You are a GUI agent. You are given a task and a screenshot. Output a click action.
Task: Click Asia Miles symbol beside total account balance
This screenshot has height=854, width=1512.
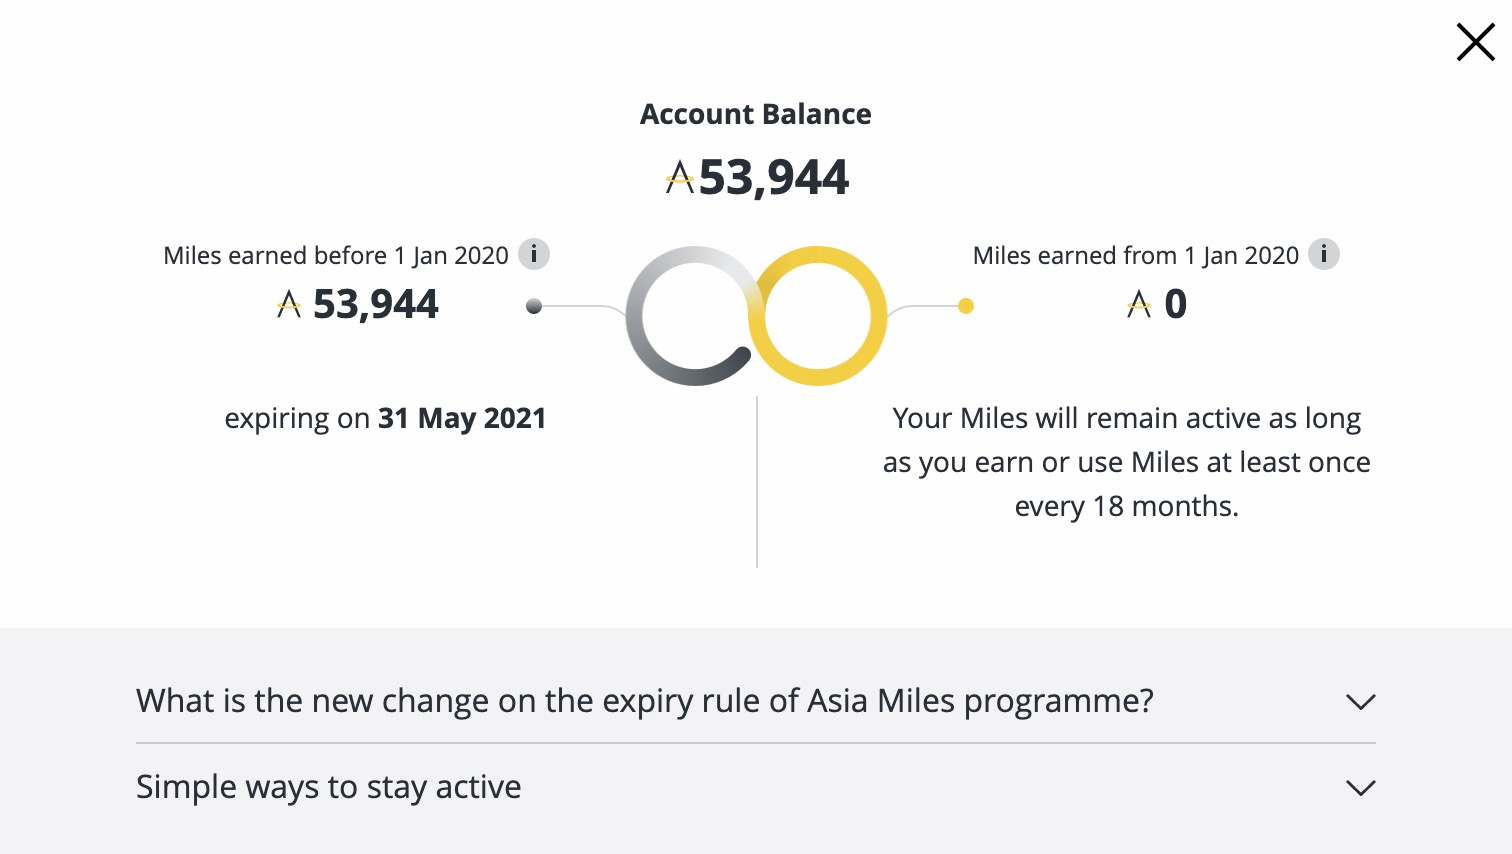[x=680, y=178]
